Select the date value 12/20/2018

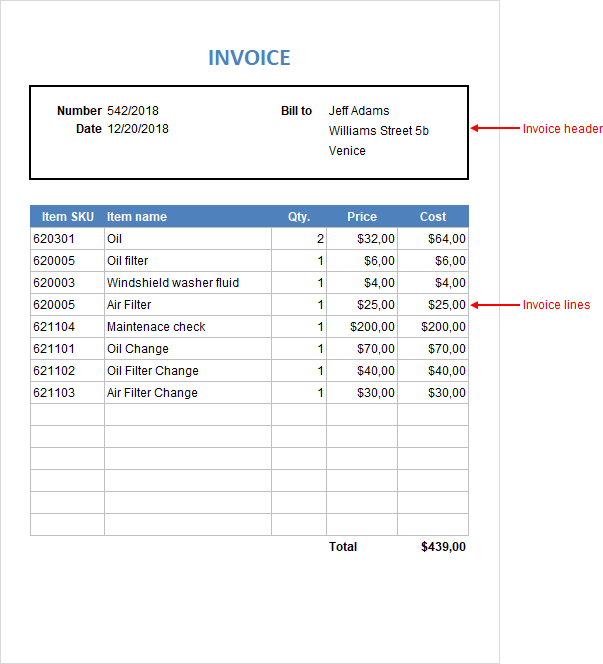[x=138, y=129]
